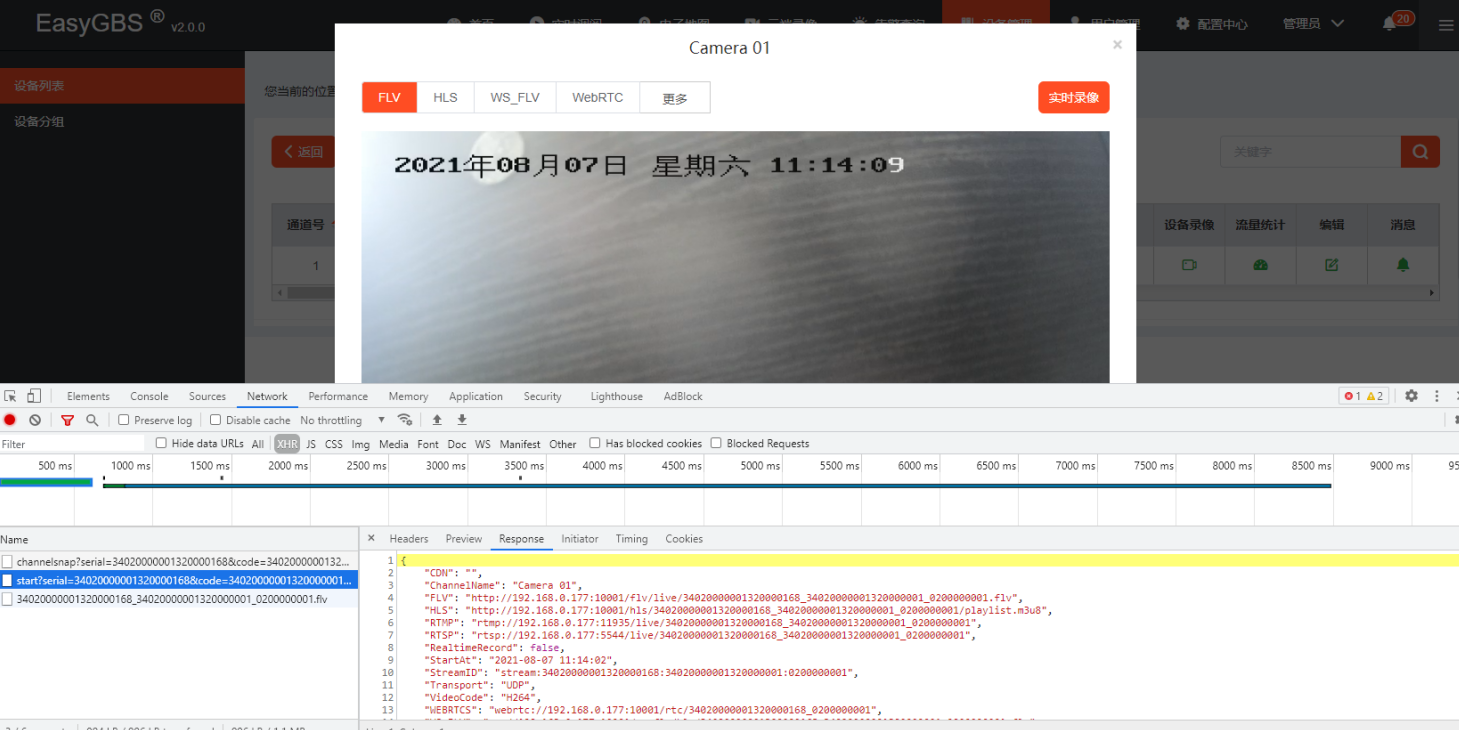
Task: Click the 返回 back button
Action: click(x=303, y=152)
